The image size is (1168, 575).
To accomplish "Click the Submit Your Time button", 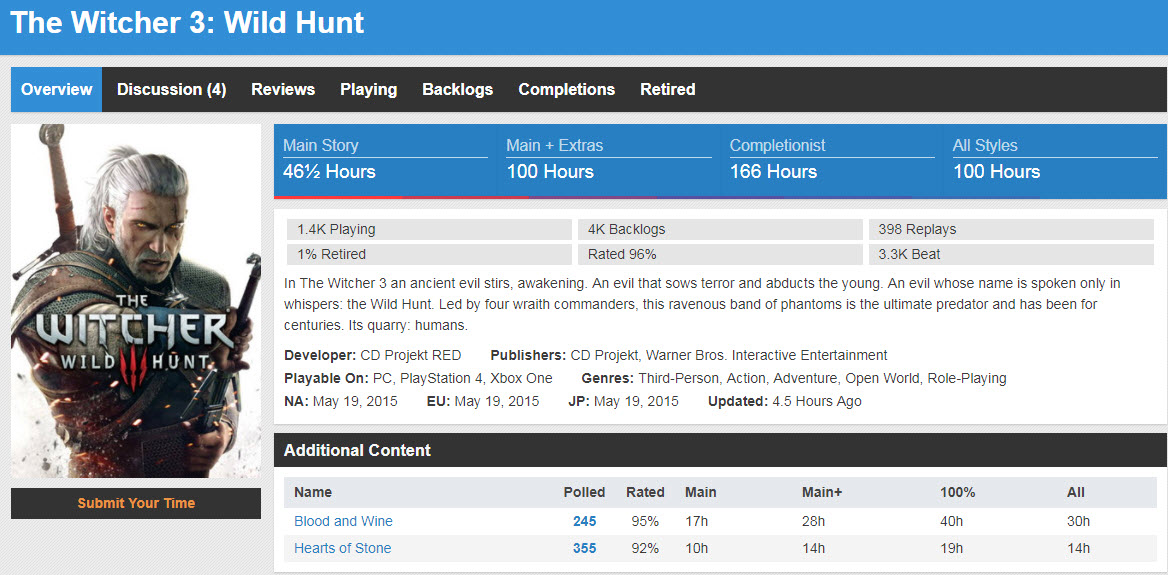I will 136,503.
